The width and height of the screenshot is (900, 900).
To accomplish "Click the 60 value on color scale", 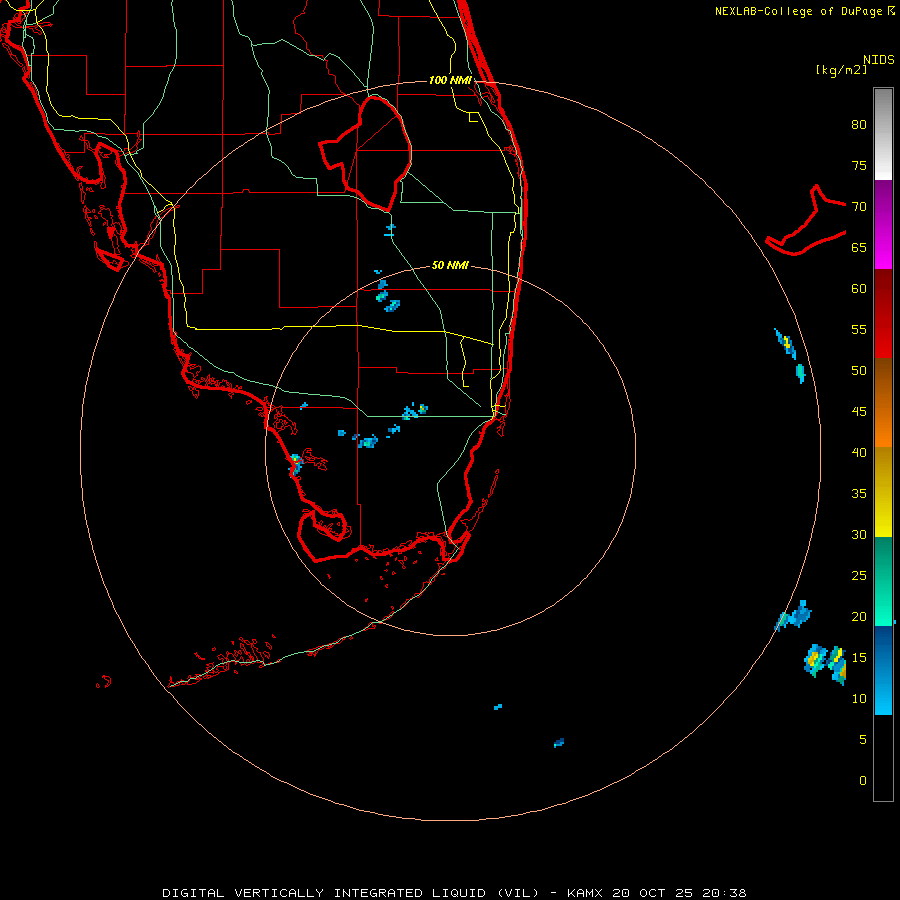I will tap(859, 289).
